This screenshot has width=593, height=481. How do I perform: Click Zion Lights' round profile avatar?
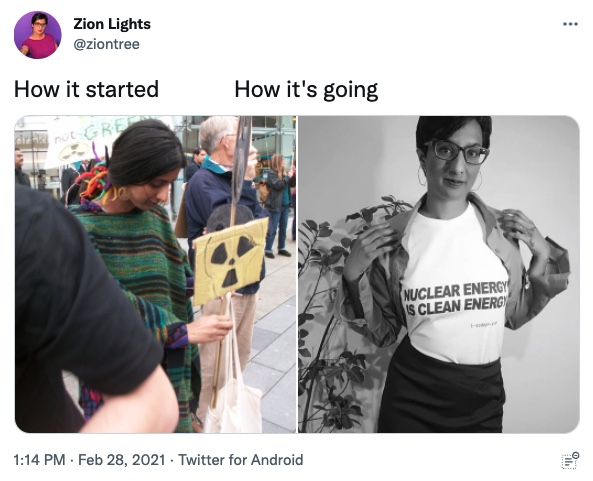tap(37, 35)
